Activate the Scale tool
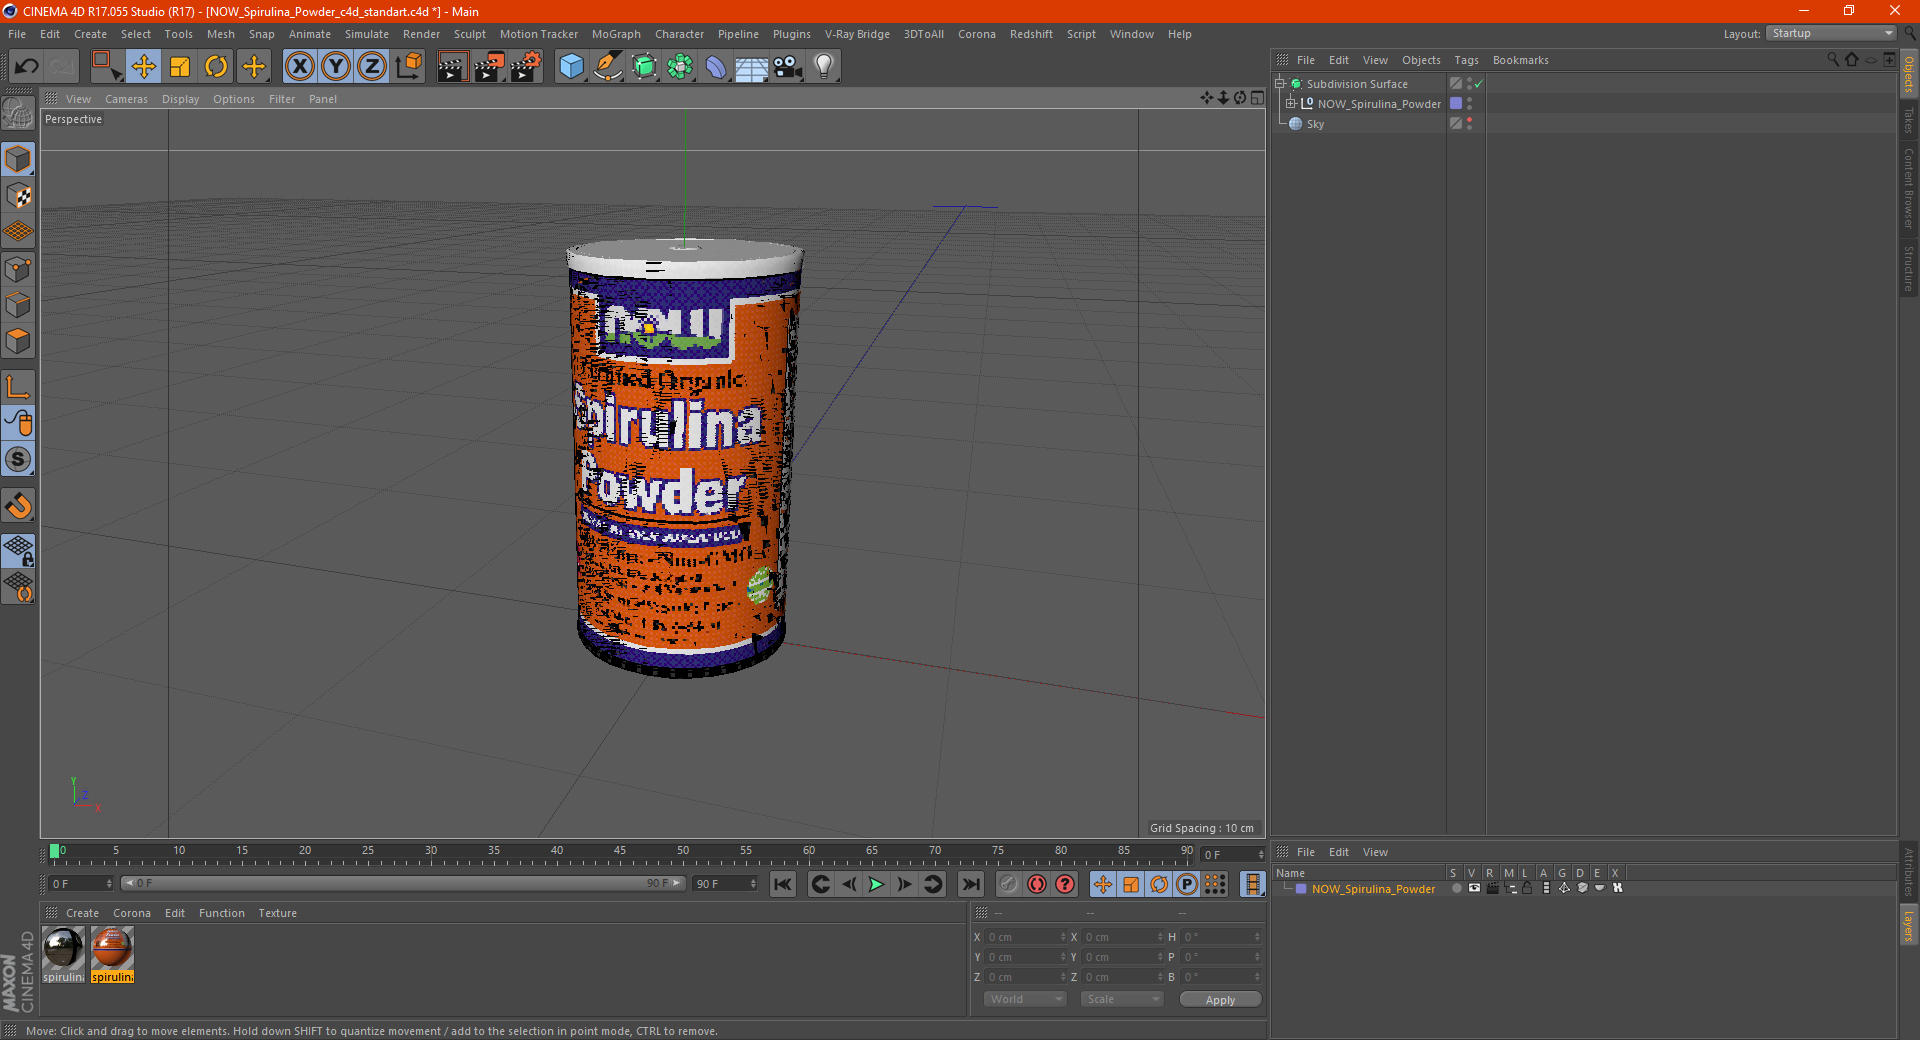This screenshot has width=1920, height=1040. 180,67
